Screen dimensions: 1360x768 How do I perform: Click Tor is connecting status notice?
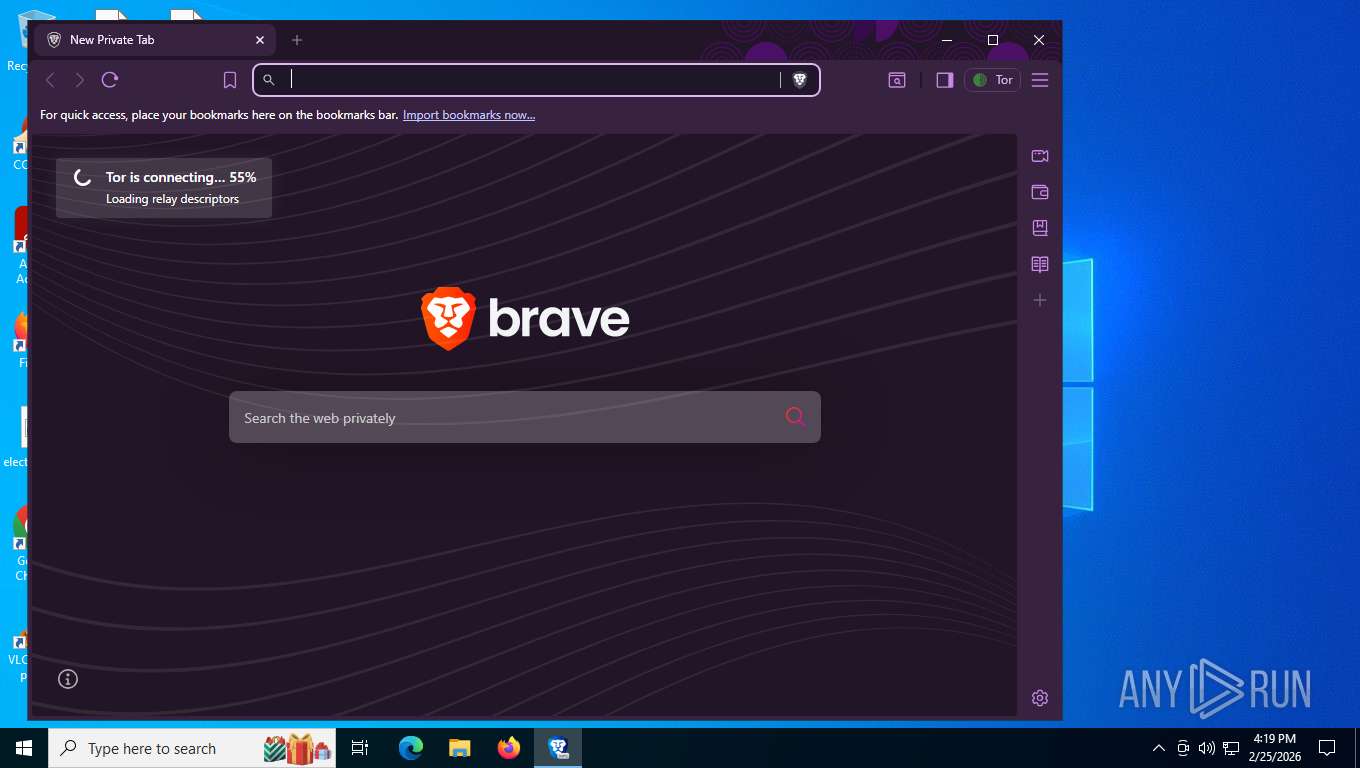[164, 187]
